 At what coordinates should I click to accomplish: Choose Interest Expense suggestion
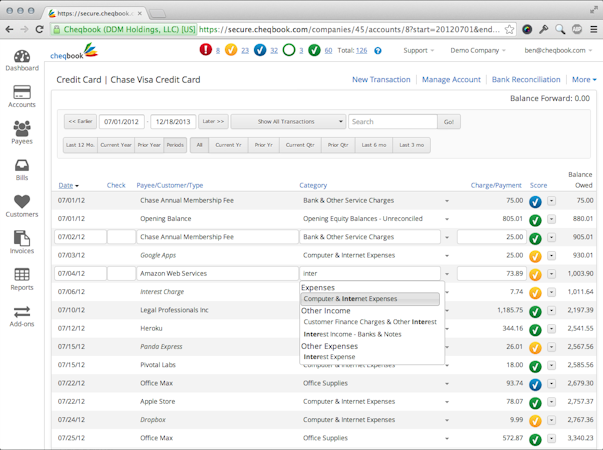[329, 357]
